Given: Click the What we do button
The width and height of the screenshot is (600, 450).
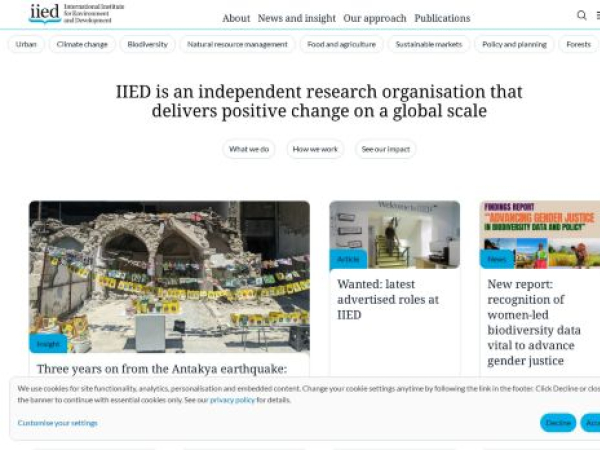Looking at the screenshot, I should coord(249,149).
